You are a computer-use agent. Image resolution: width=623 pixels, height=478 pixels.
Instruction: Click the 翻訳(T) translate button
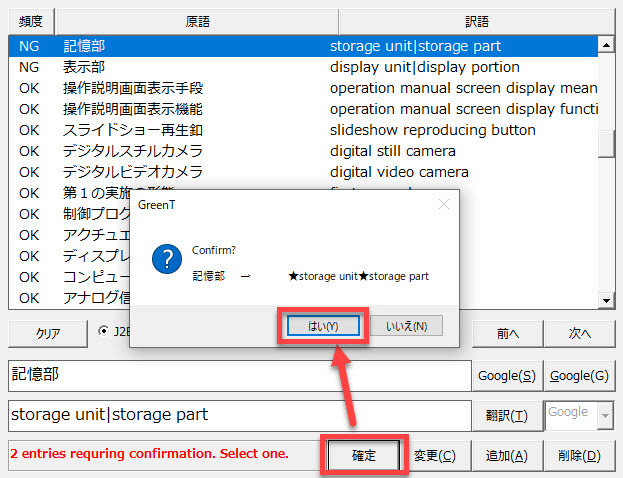click(x=506, y=415)
